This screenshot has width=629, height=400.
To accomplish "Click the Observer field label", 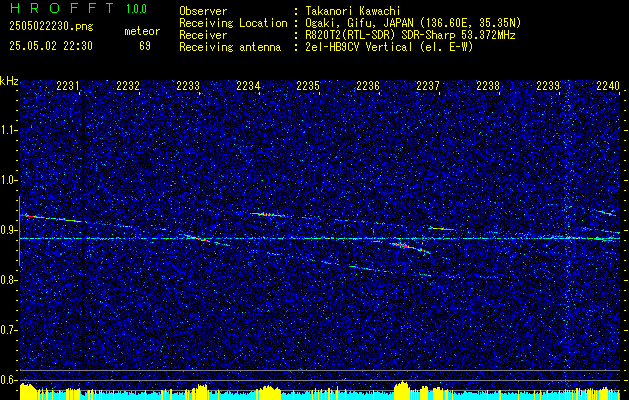I will pyautogui.click(x=203, y=11).
